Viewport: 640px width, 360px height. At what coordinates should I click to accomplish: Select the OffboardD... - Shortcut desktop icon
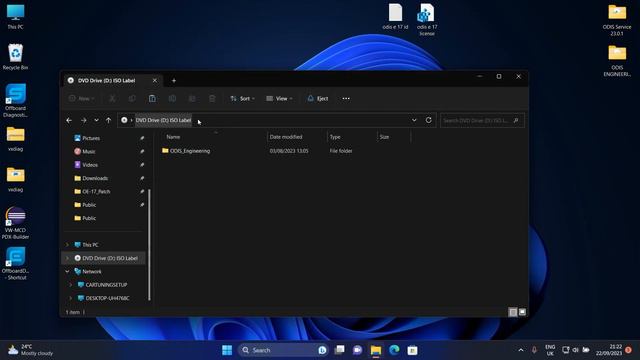click(16, 264)
